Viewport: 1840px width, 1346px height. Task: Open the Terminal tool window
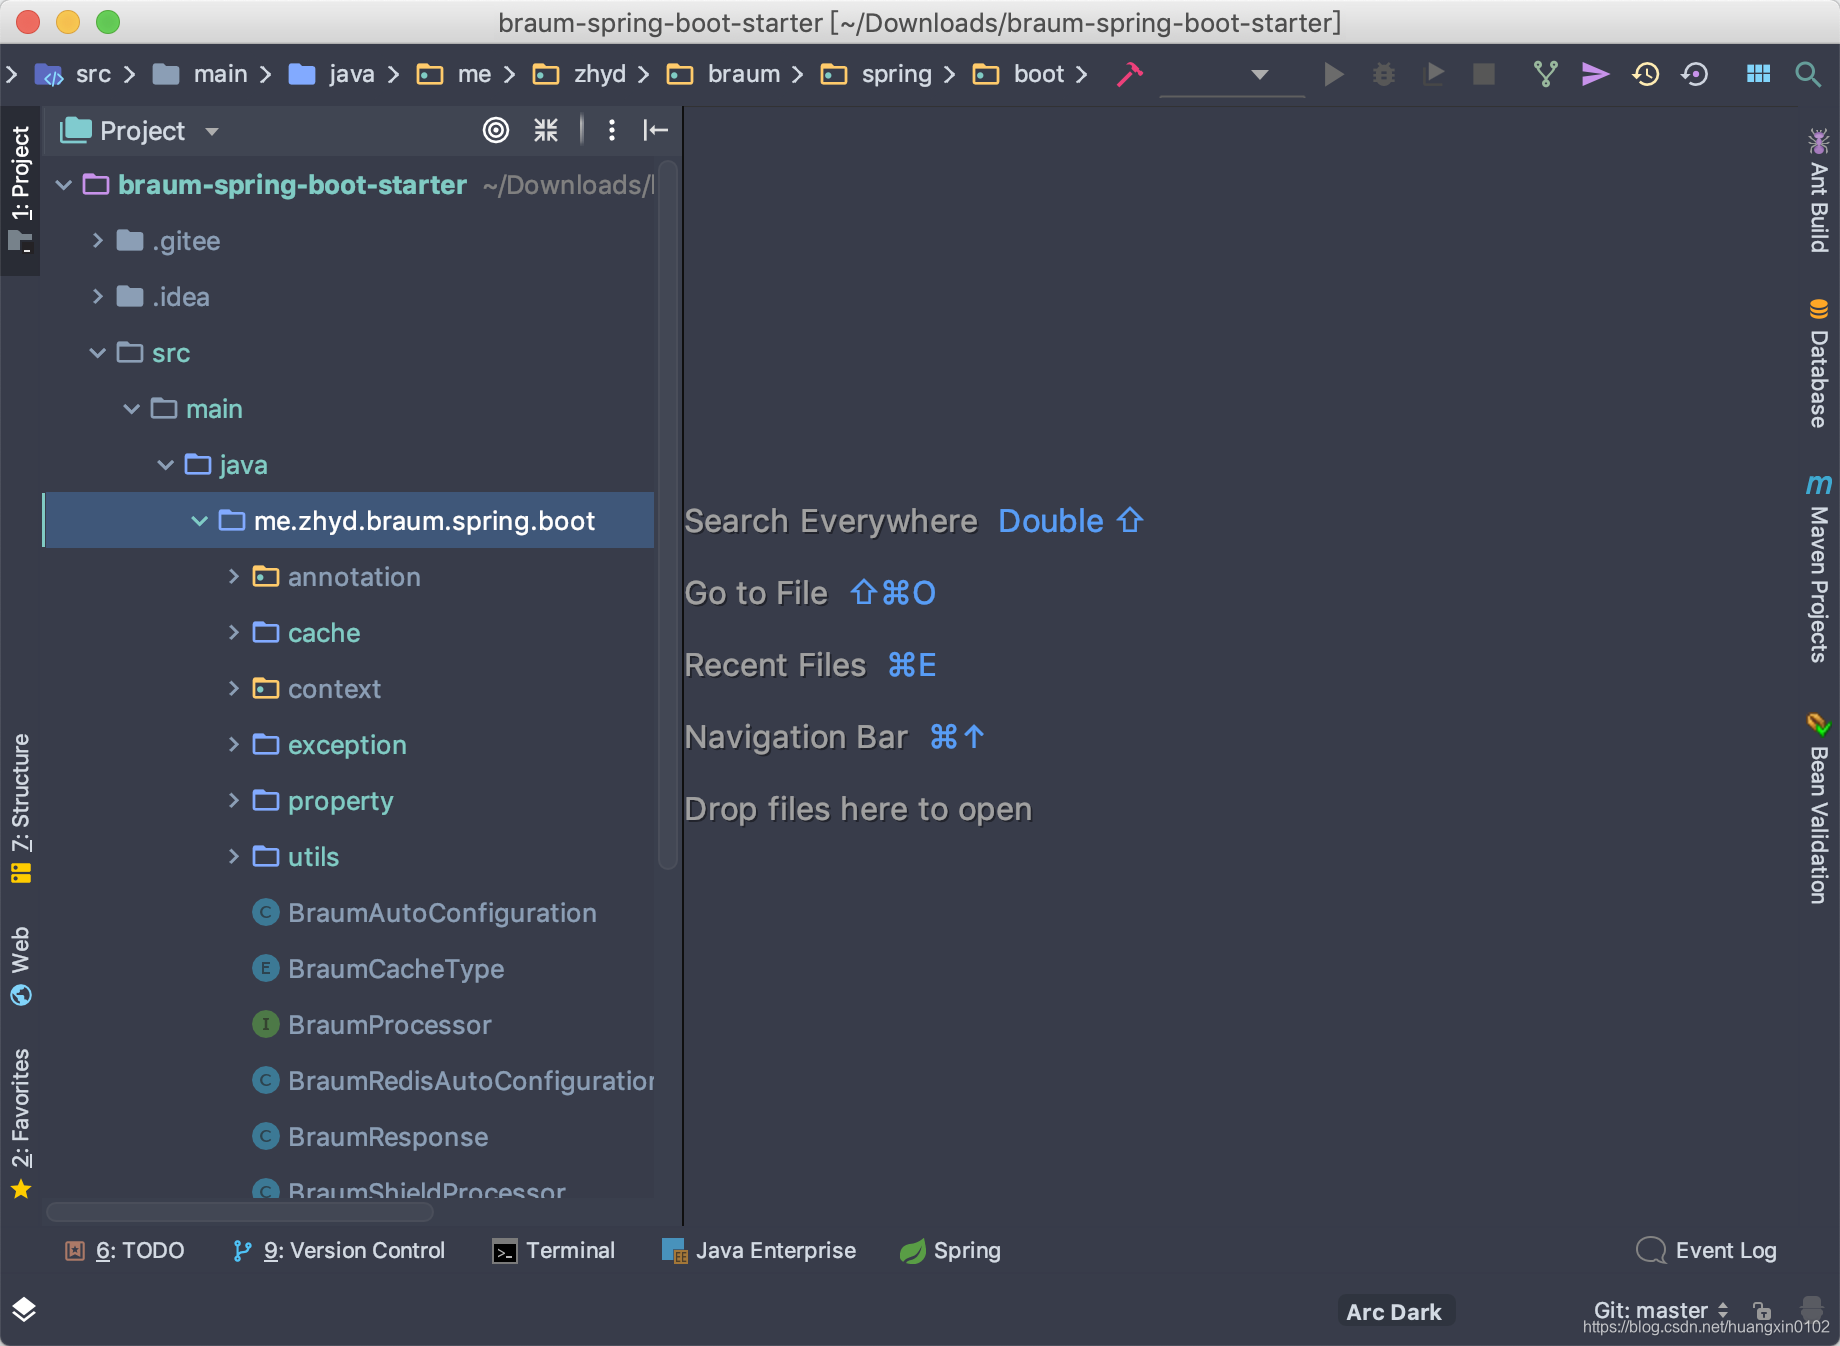point(554,1251)
